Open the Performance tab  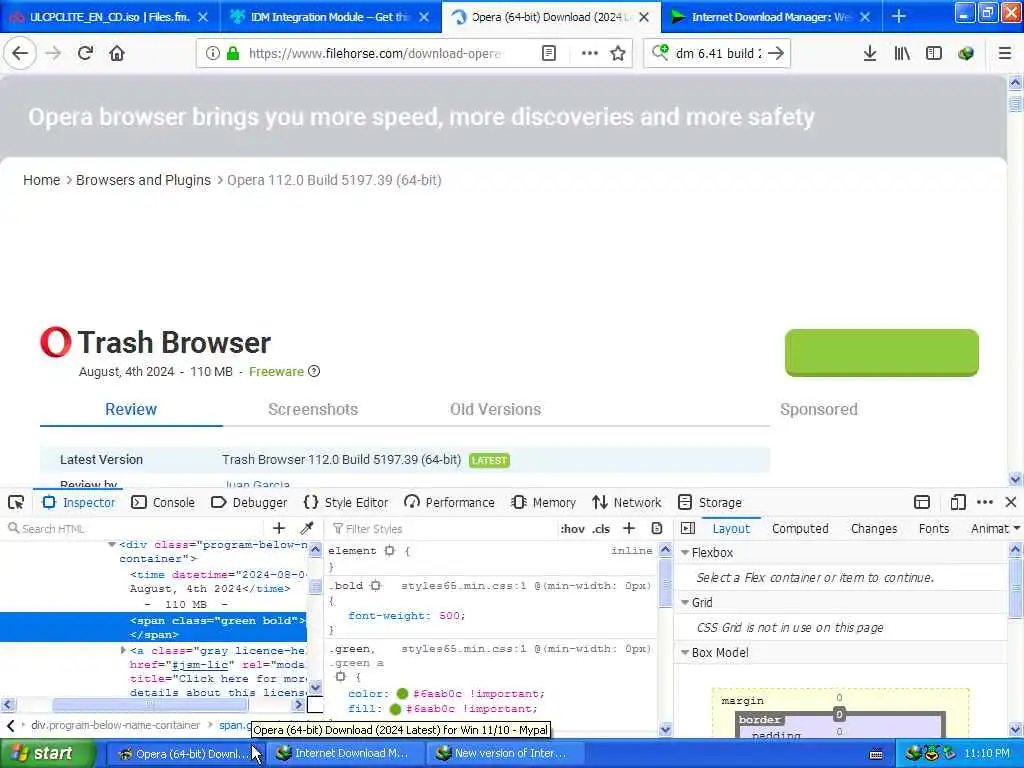449,502
